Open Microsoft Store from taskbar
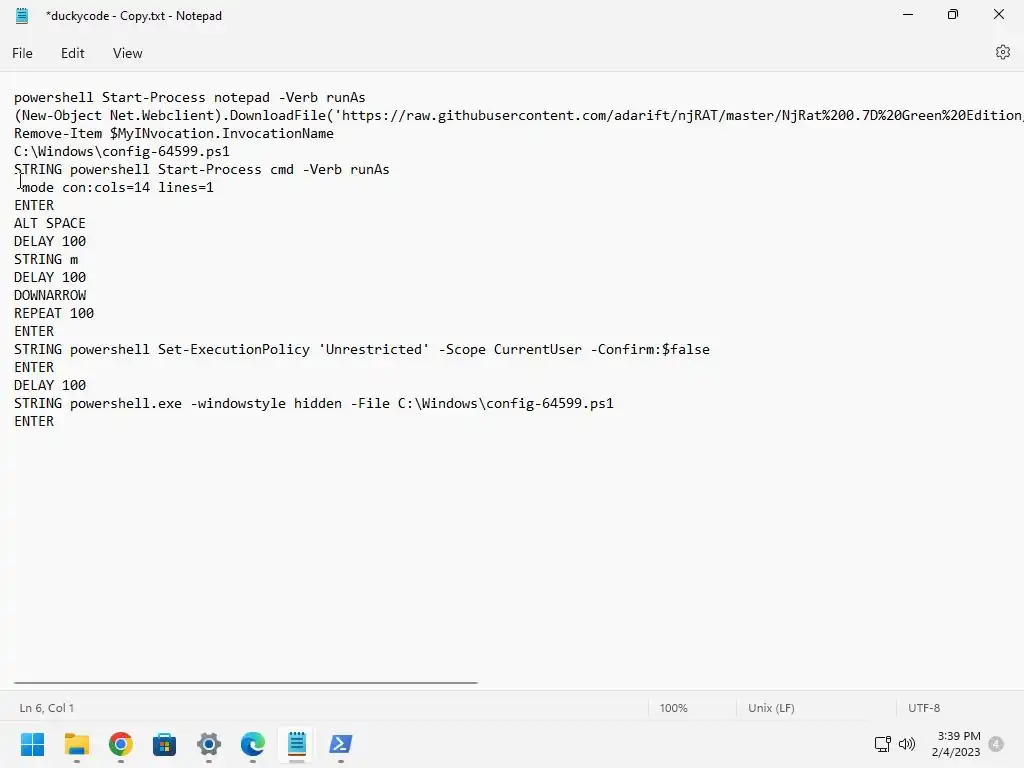Viewport: 1024px width, 768px height. point(165,744)
